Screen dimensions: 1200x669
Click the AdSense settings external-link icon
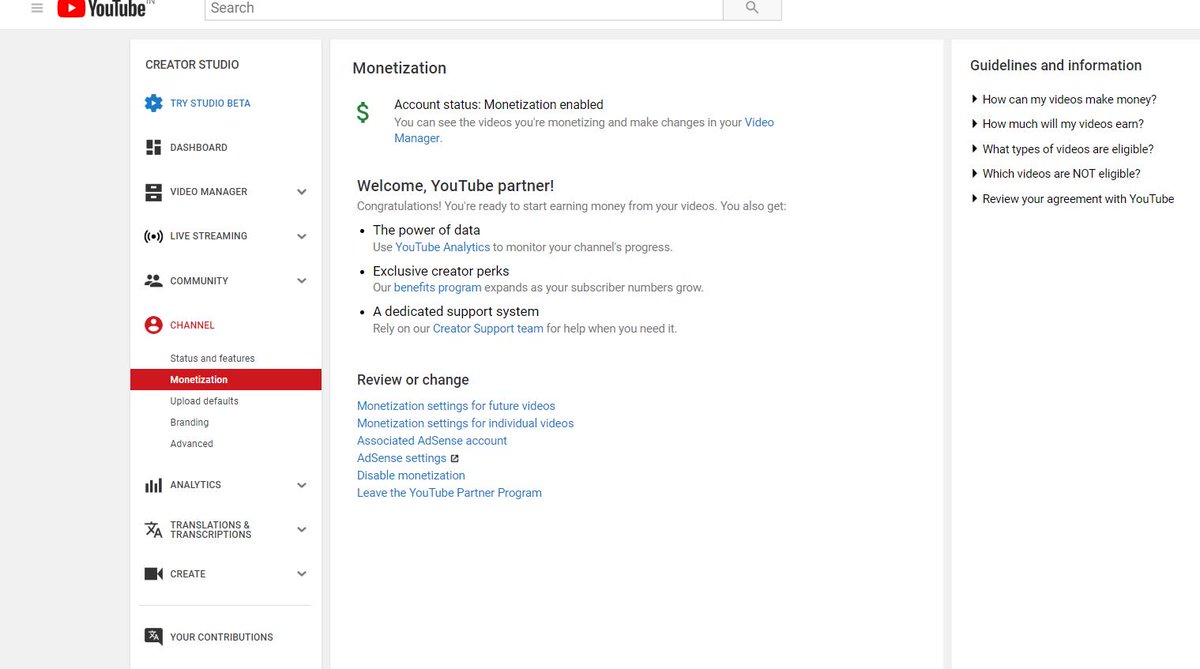pos(455,459)
